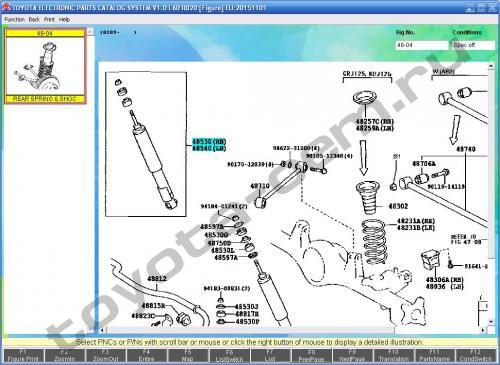Click the Back menu item
The height and width of the screenshot is (365, 500).
34,20
